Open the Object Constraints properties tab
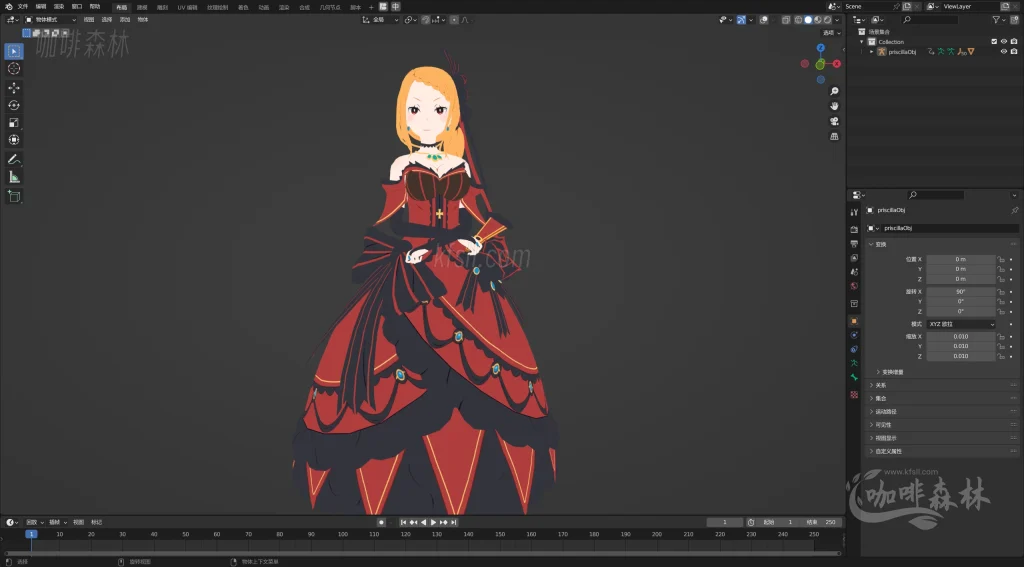 [854, 349]
